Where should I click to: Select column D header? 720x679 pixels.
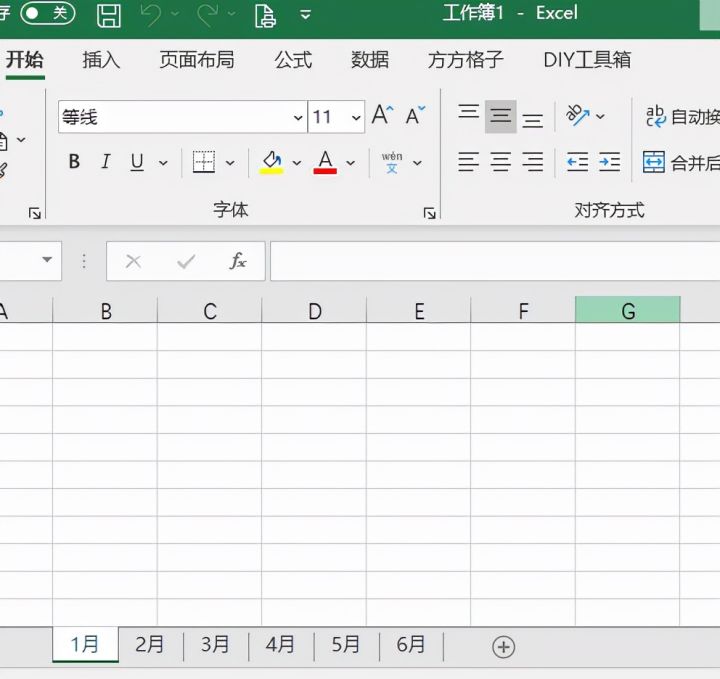[314, 310]
